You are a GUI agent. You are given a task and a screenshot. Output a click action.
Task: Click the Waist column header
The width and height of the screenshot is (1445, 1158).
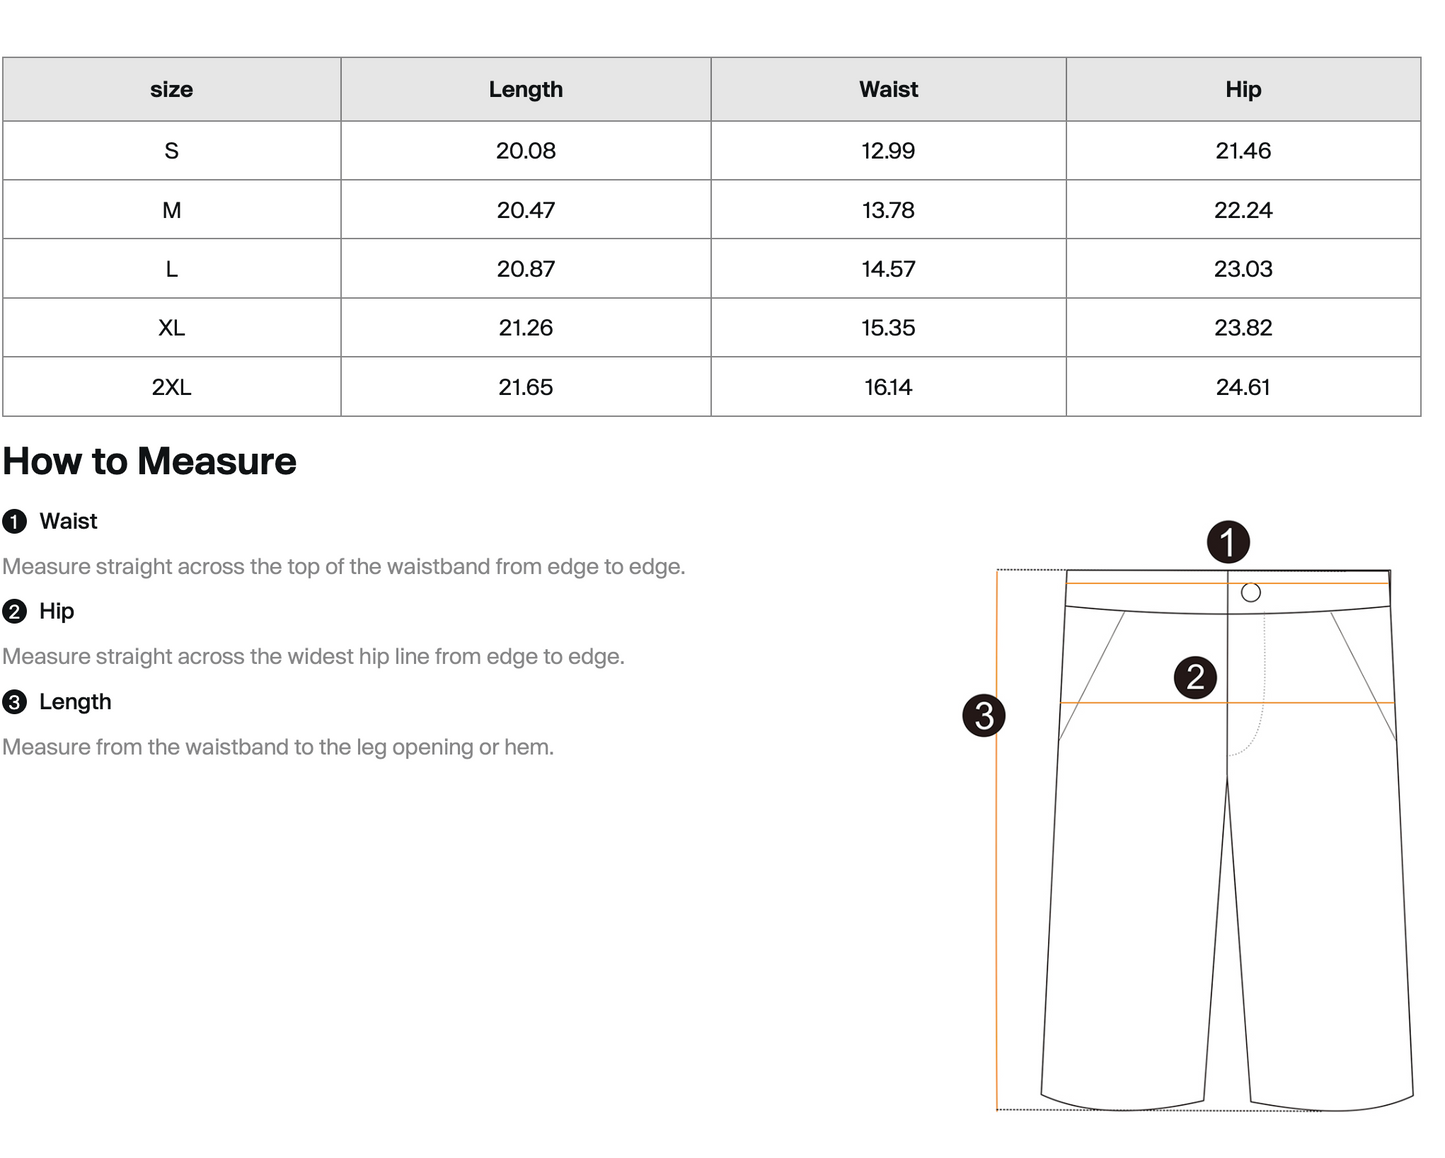(x=889, y=89)
